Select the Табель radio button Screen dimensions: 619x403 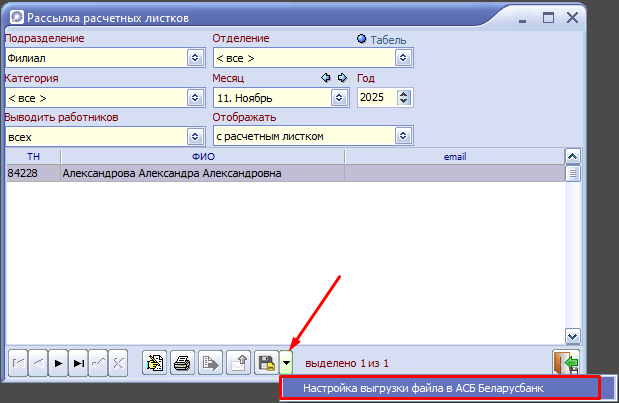(x=362, y=39)
